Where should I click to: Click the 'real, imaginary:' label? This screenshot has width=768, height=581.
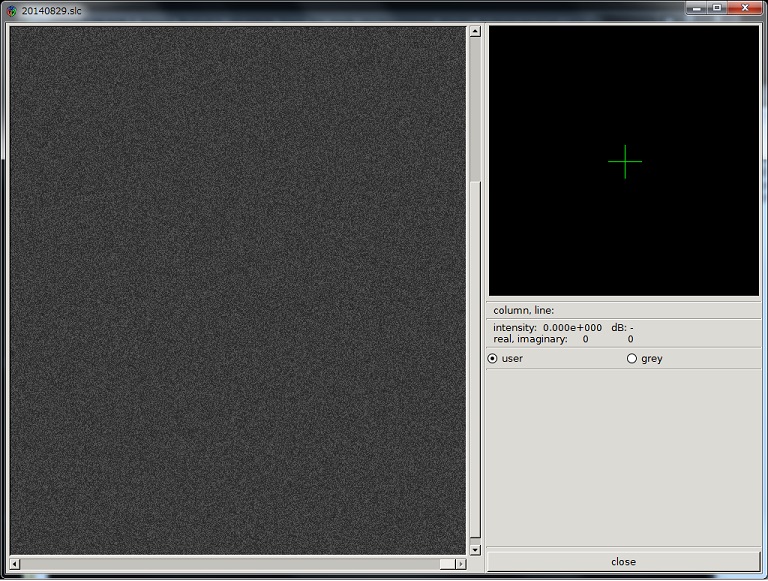[530, 339]
